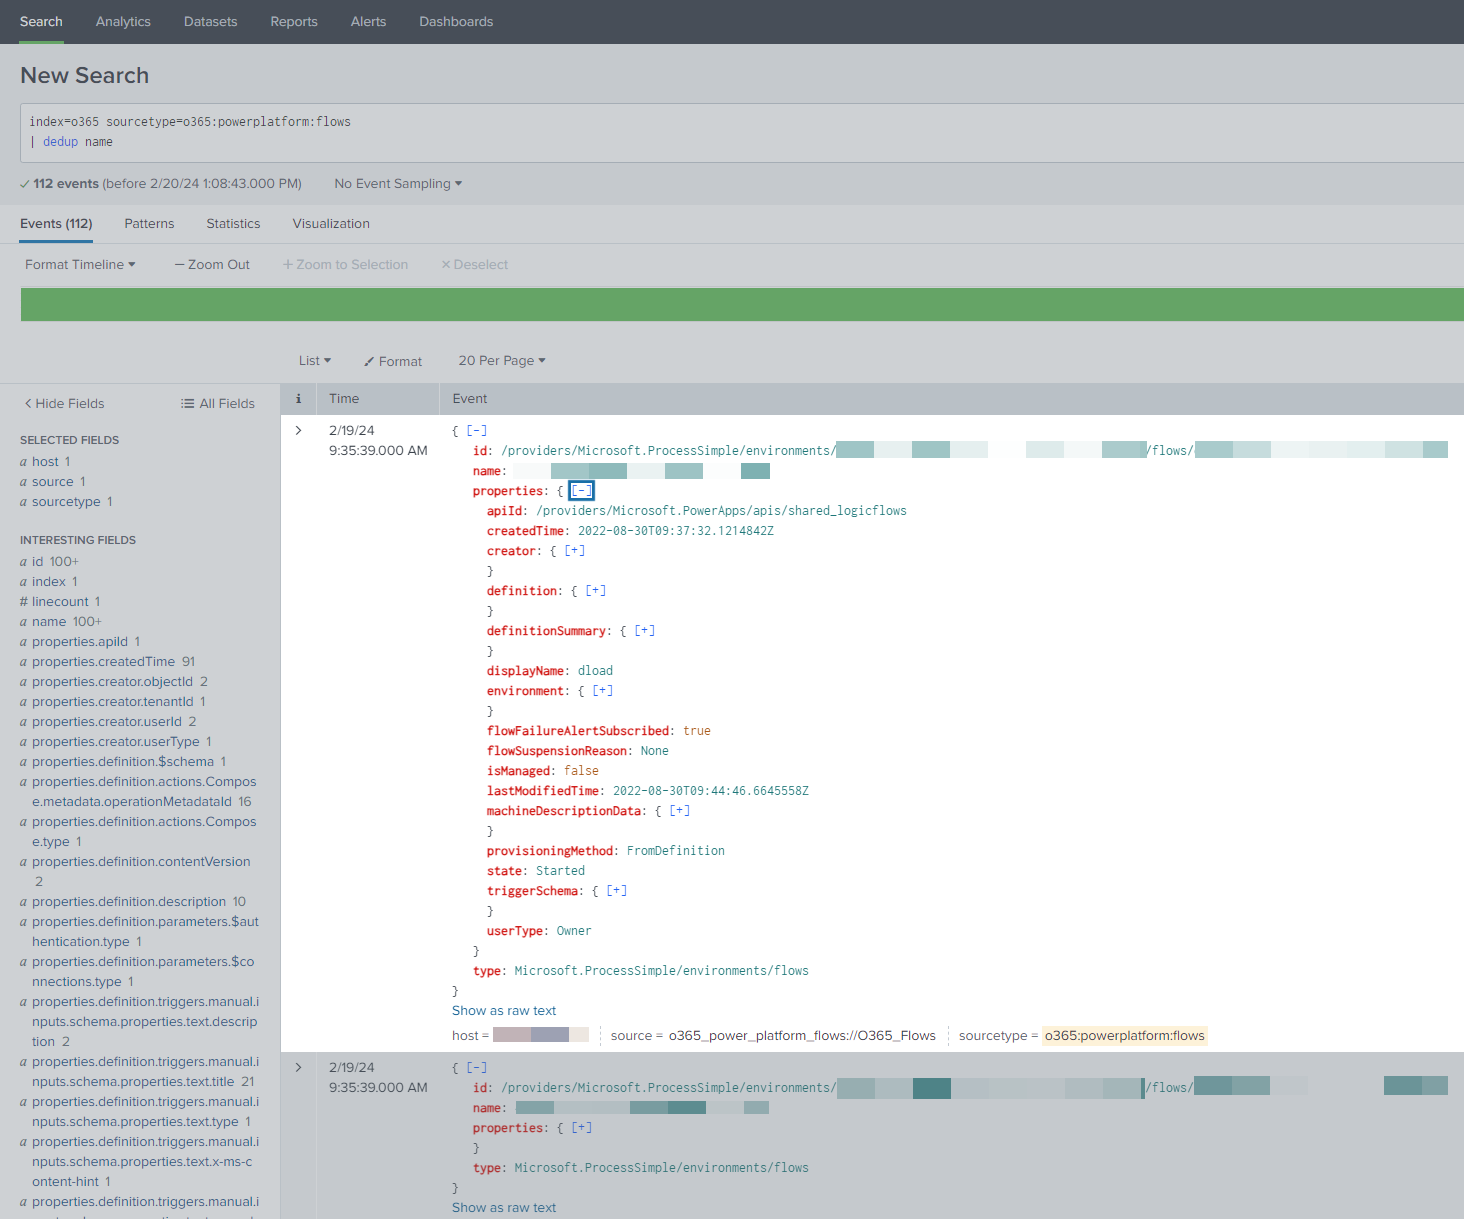Collapse the highlighted properties node
This screenshot has height=1219, width=1464.
click(x=581, y=491)
